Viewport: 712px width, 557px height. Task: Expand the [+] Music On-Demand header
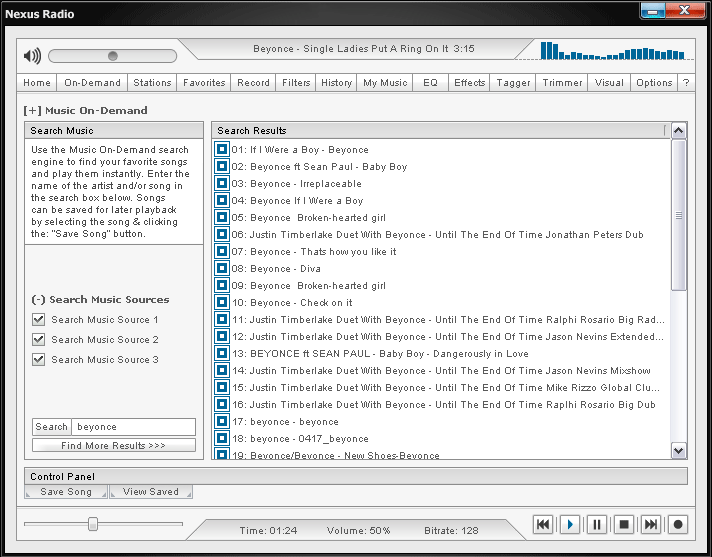pyautogui.click(x=32, y=110)
